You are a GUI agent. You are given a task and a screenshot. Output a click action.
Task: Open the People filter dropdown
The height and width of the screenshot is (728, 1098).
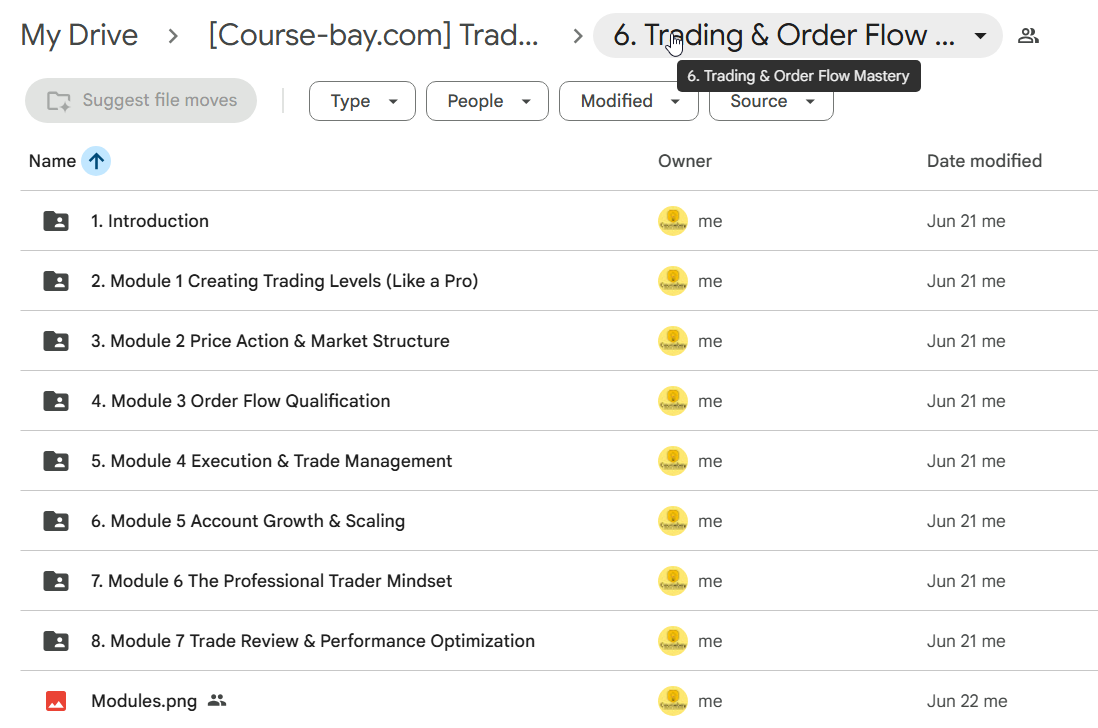tap(487, 101)
